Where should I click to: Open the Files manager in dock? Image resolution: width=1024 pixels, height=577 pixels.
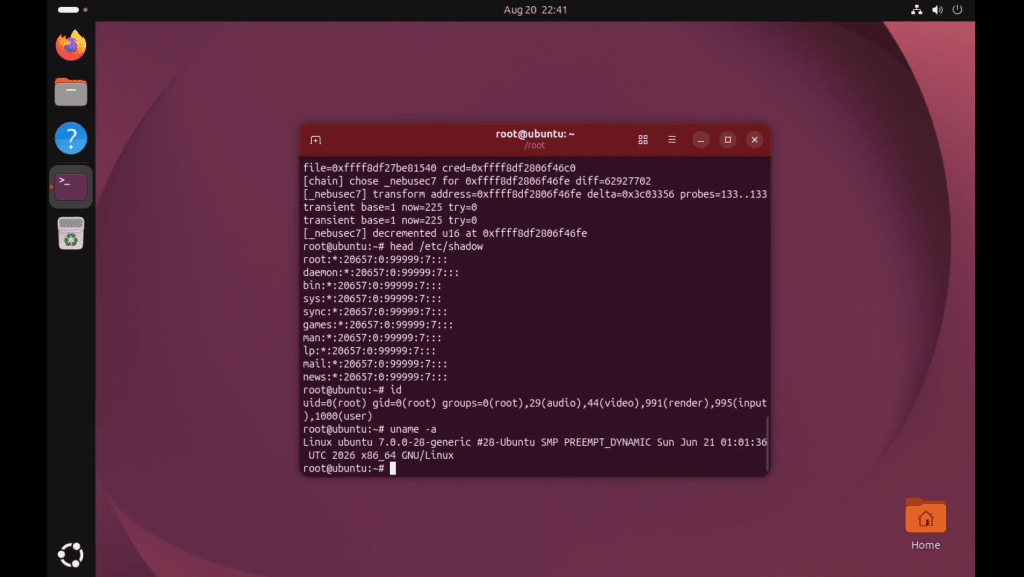[71, 91]
